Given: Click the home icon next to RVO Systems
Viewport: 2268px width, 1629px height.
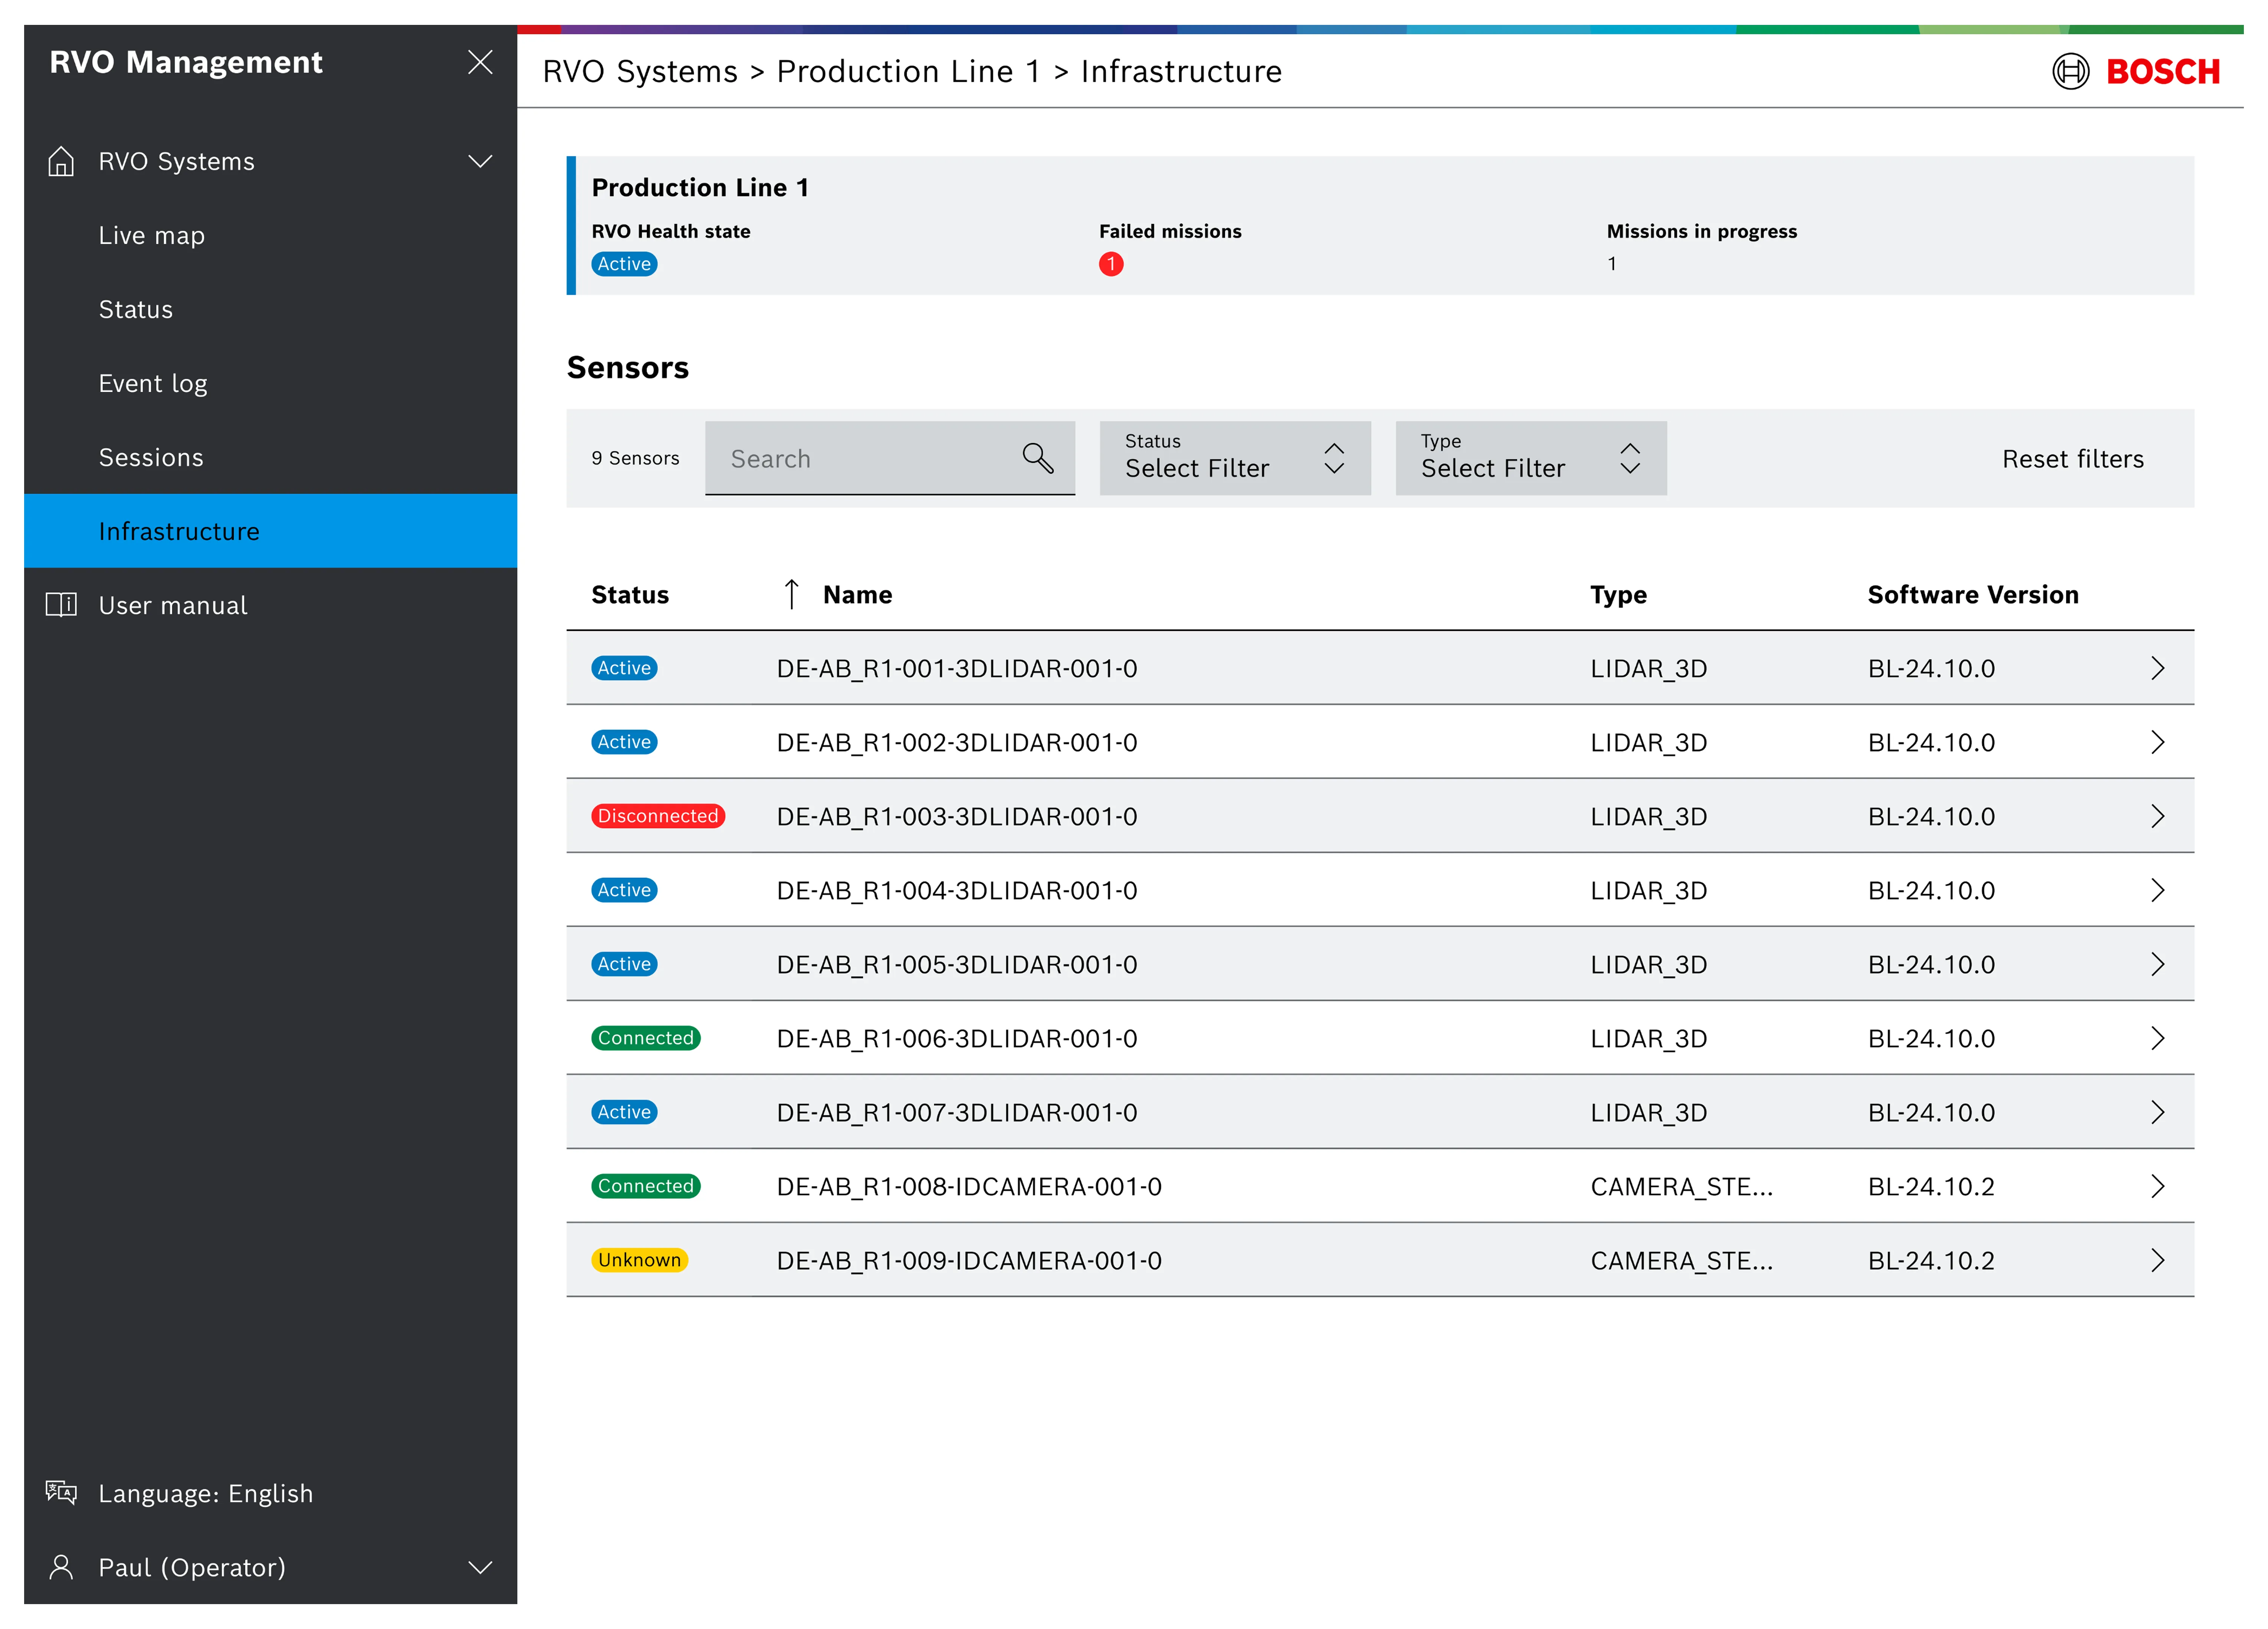Looking at the screenshot, I should click(61, 161).
